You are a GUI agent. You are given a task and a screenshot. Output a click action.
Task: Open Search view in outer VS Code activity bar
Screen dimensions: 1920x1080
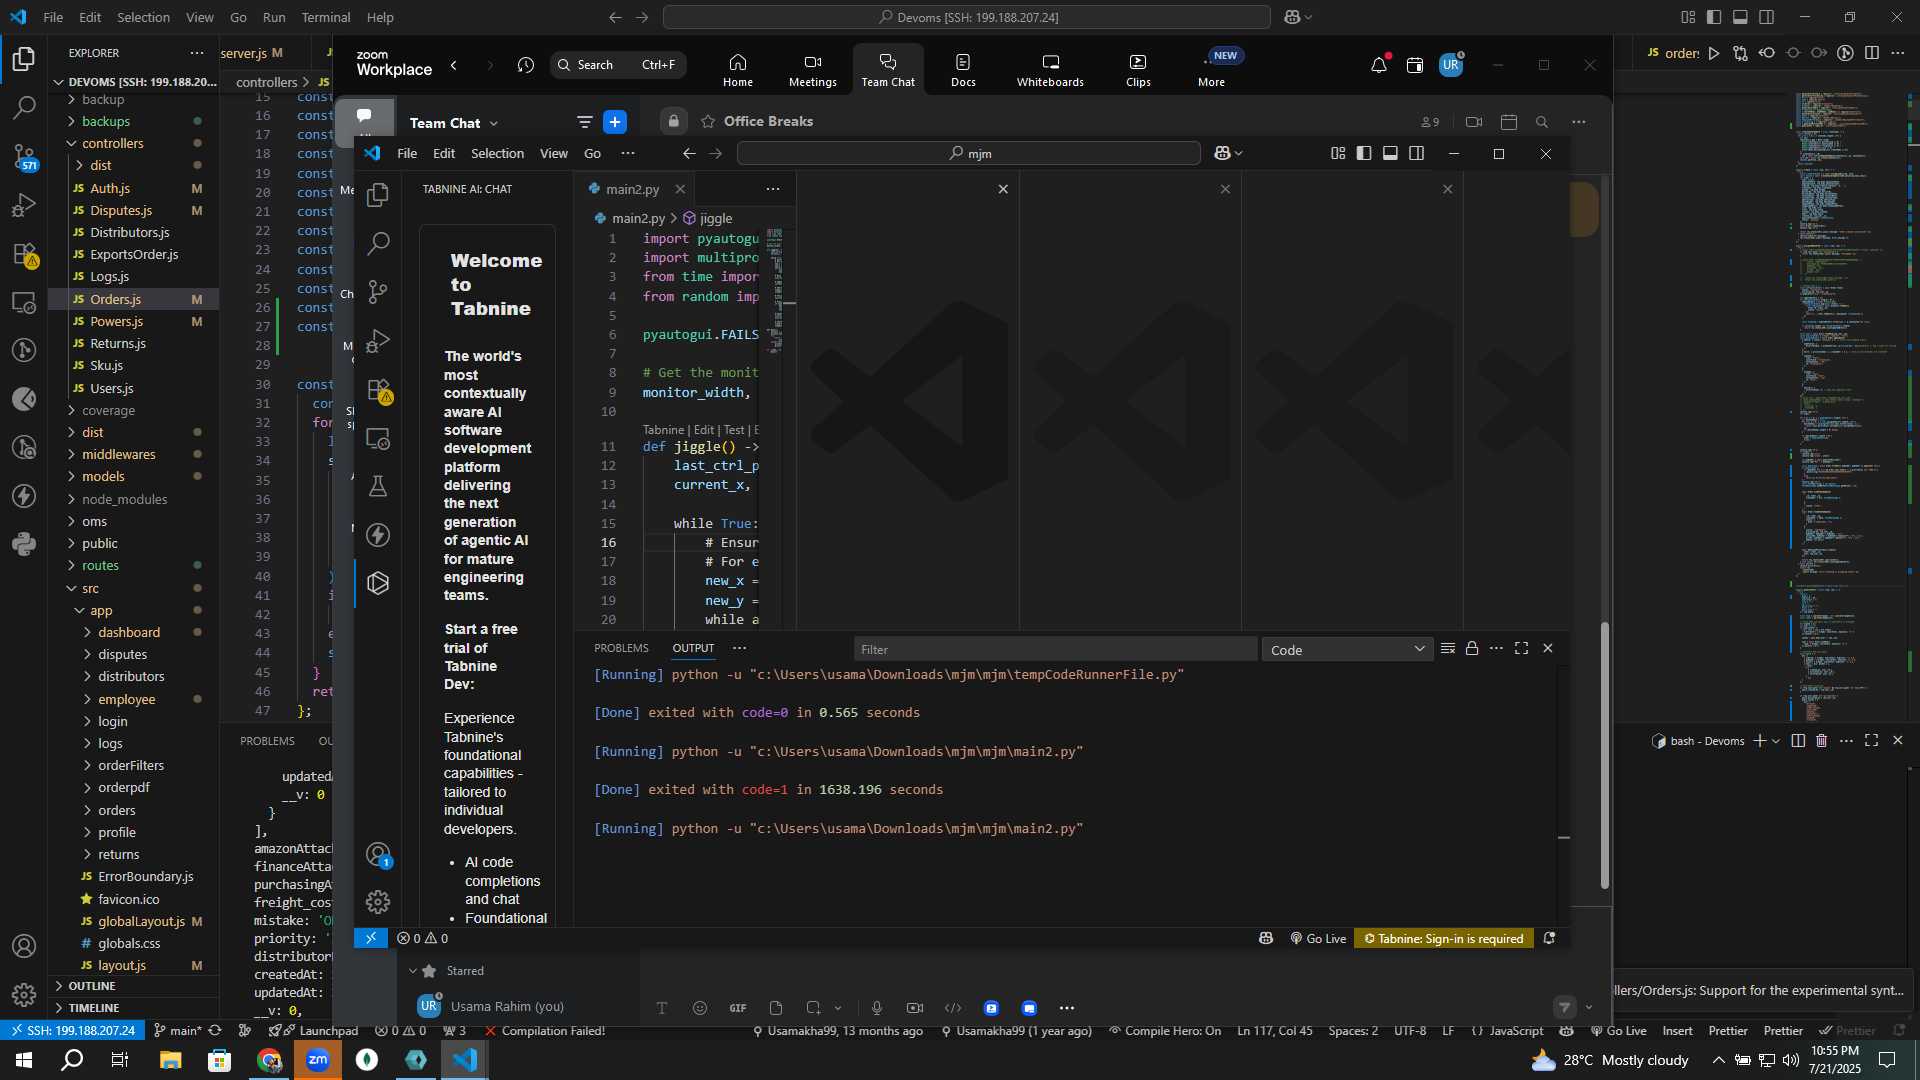(x=24, y=107)
